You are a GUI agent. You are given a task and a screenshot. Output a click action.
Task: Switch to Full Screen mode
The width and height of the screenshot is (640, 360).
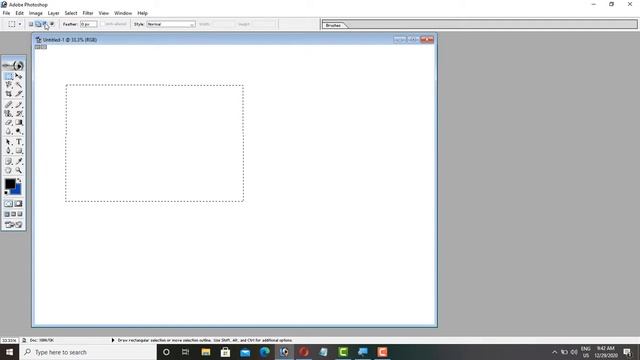pyautogui.click(x=20, y=214)
